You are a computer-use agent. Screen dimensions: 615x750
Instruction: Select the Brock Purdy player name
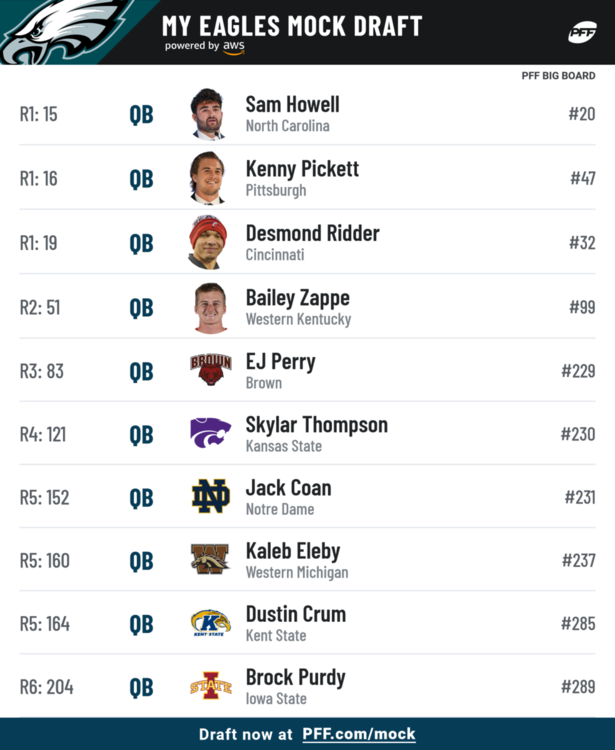[296, 677]
